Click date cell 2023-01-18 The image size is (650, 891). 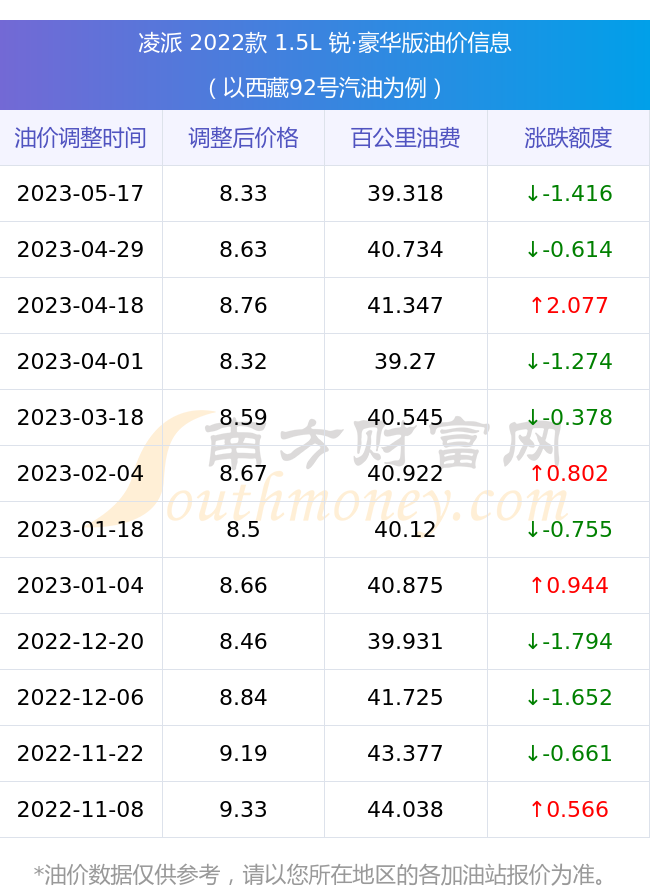(x=81, y=530)
